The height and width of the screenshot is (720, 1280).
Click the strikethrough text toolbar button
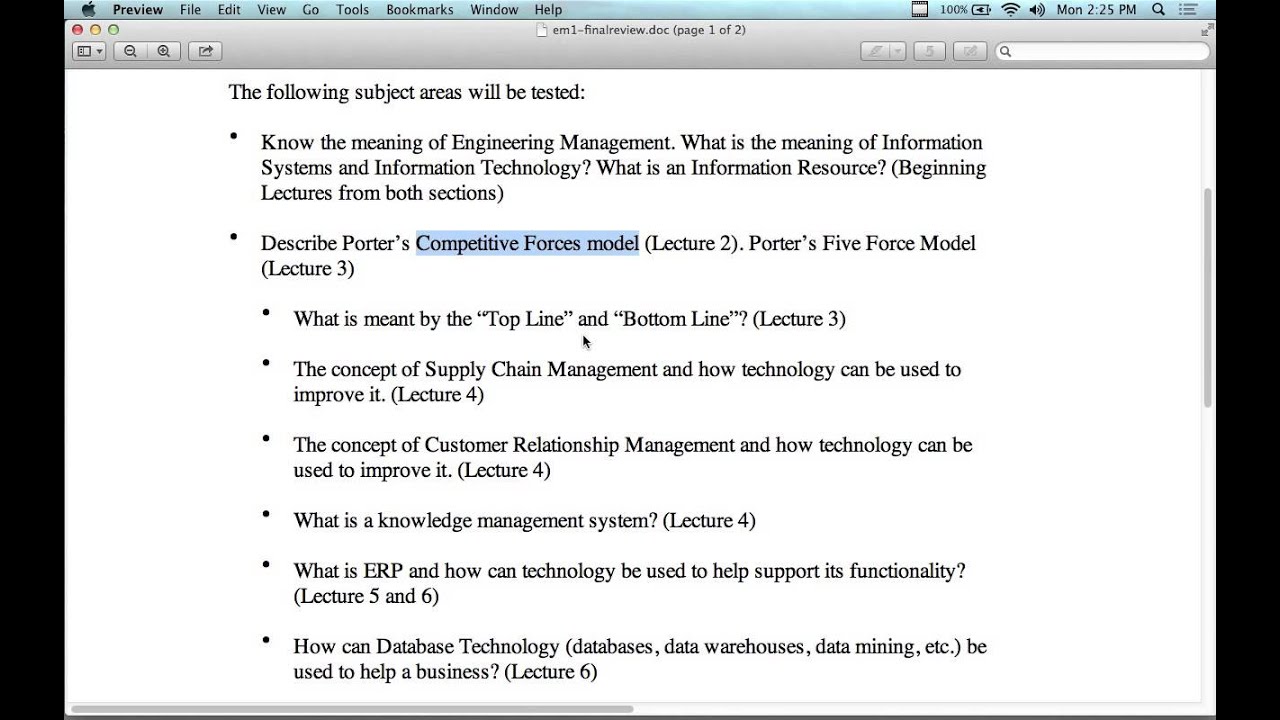929,51
